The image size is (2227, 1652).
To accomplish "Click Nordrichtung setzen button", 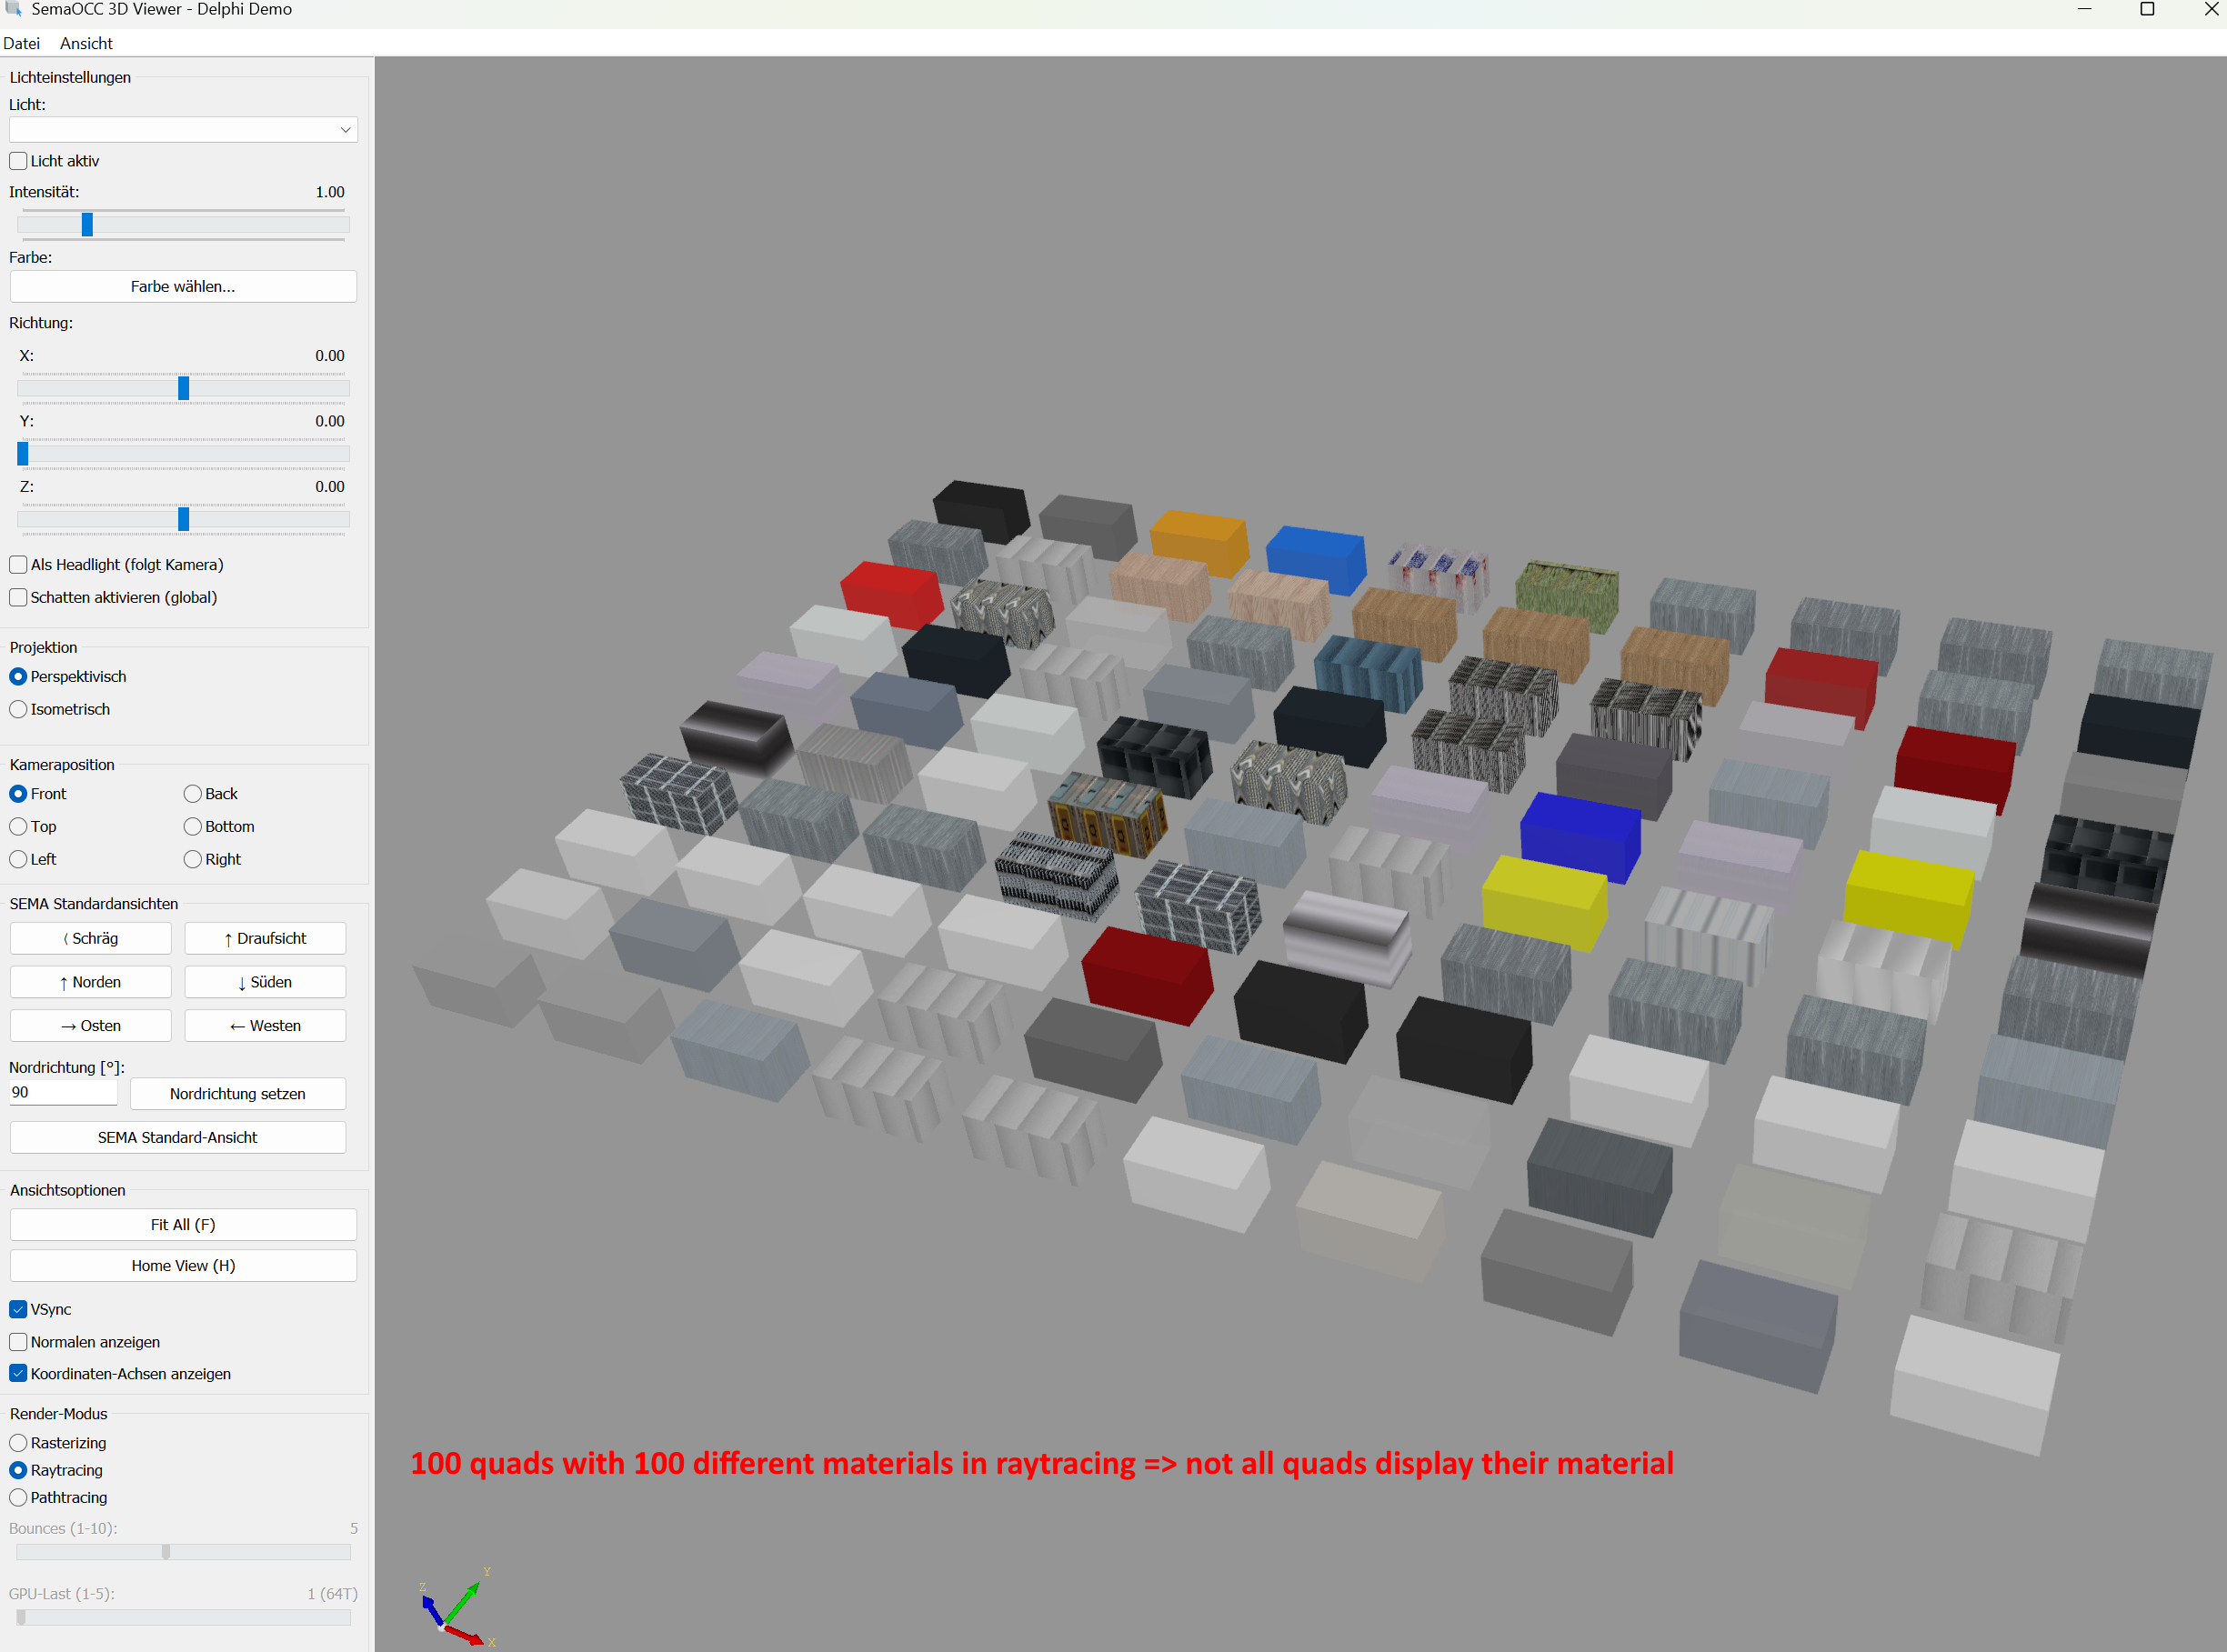I will coord(238,1093).
